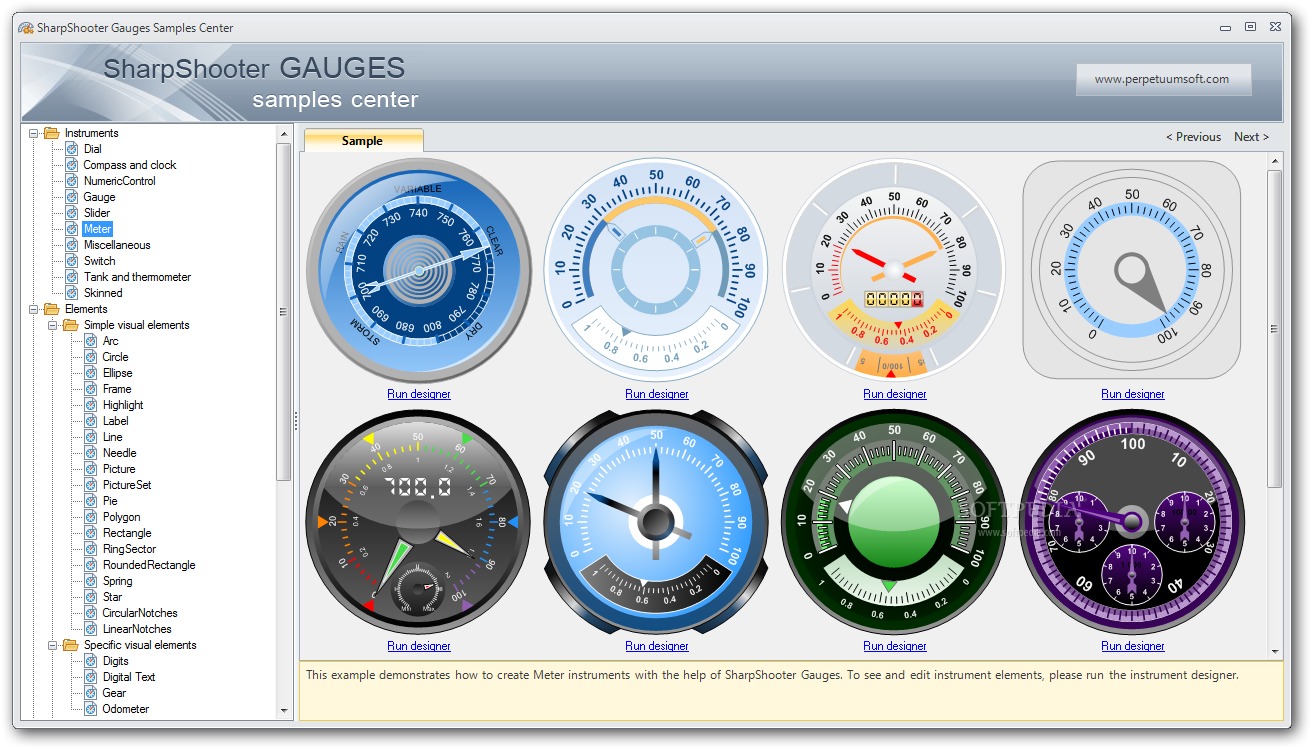Click tree panel scroll up arrow

pyautogui.click(x=284, y=134)
